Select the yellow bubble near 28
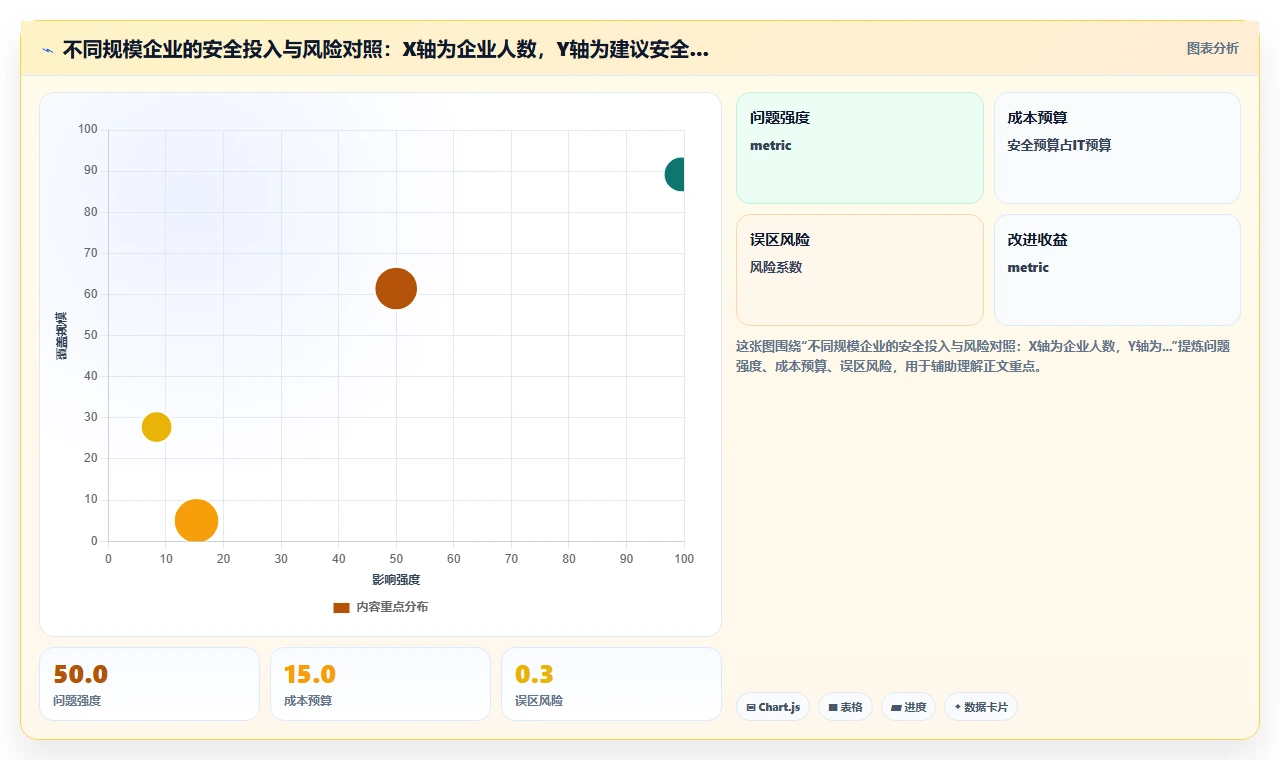 click(156, 427)
